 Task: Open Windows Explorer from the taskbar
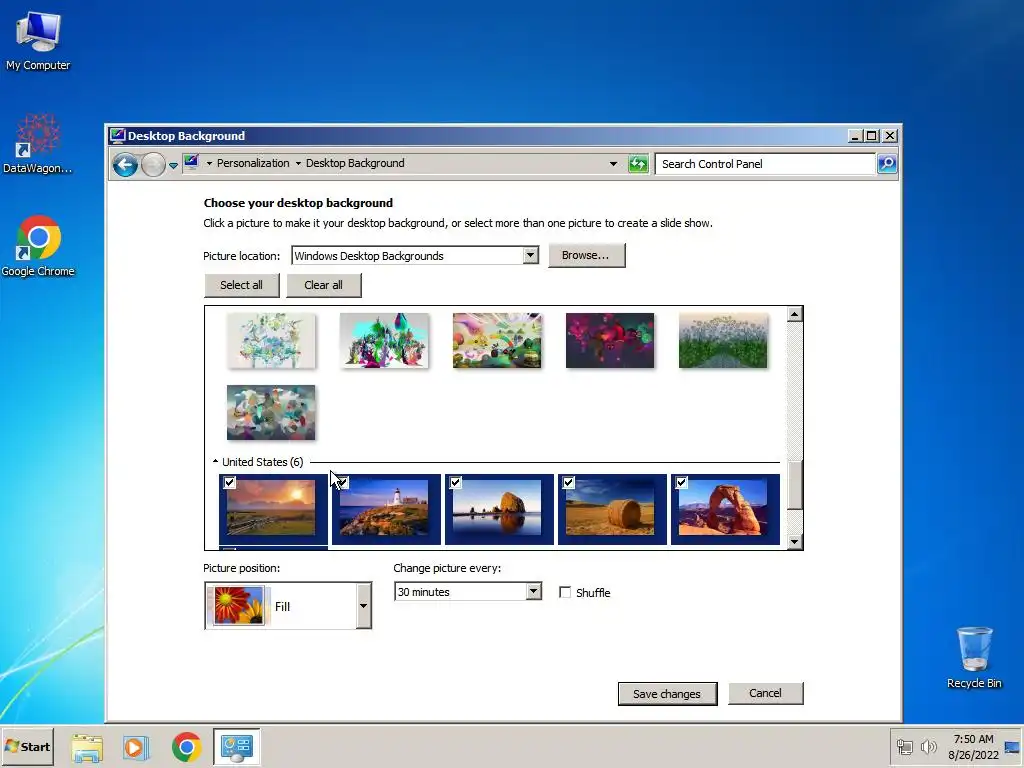pyautogui.click(x=87, y=747)
